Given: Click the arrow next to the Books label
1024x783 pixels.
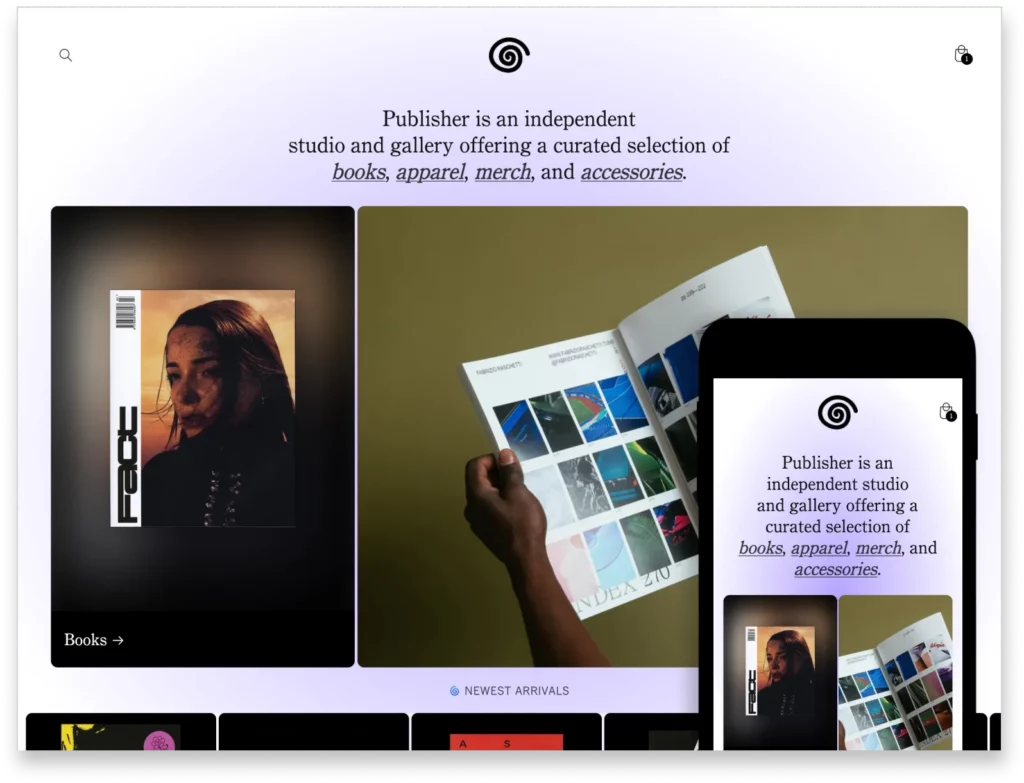Looking at the screenshot, I should (118, 640).
